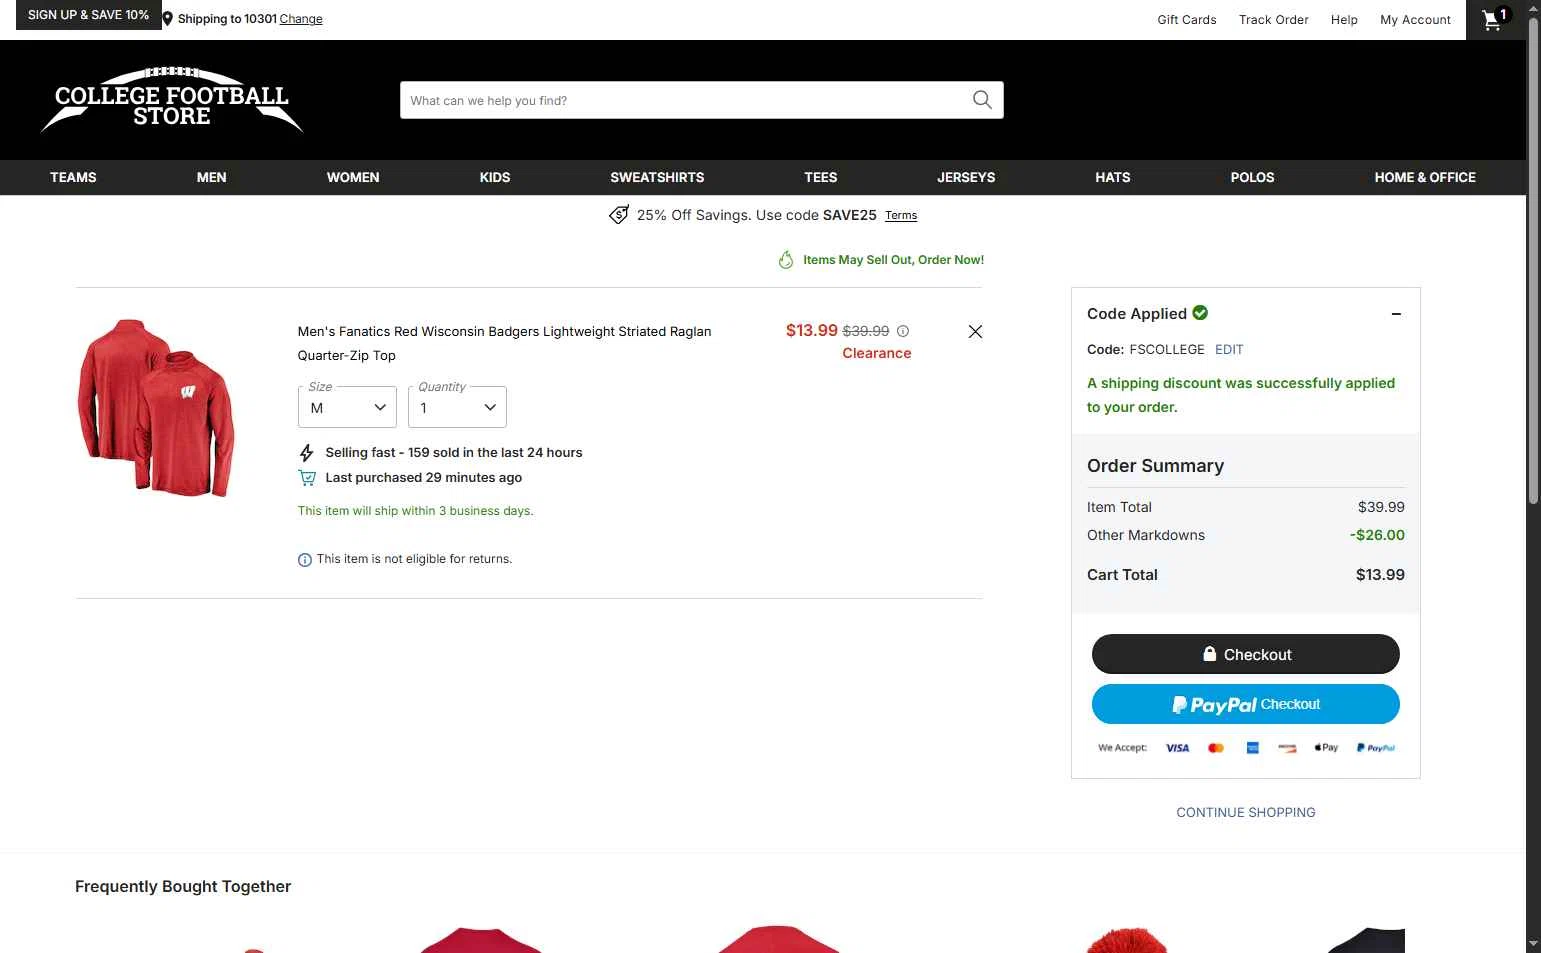Click the Apple Pay icon
This screenshot has height=953, width=1541.
tap(1326, 748)
